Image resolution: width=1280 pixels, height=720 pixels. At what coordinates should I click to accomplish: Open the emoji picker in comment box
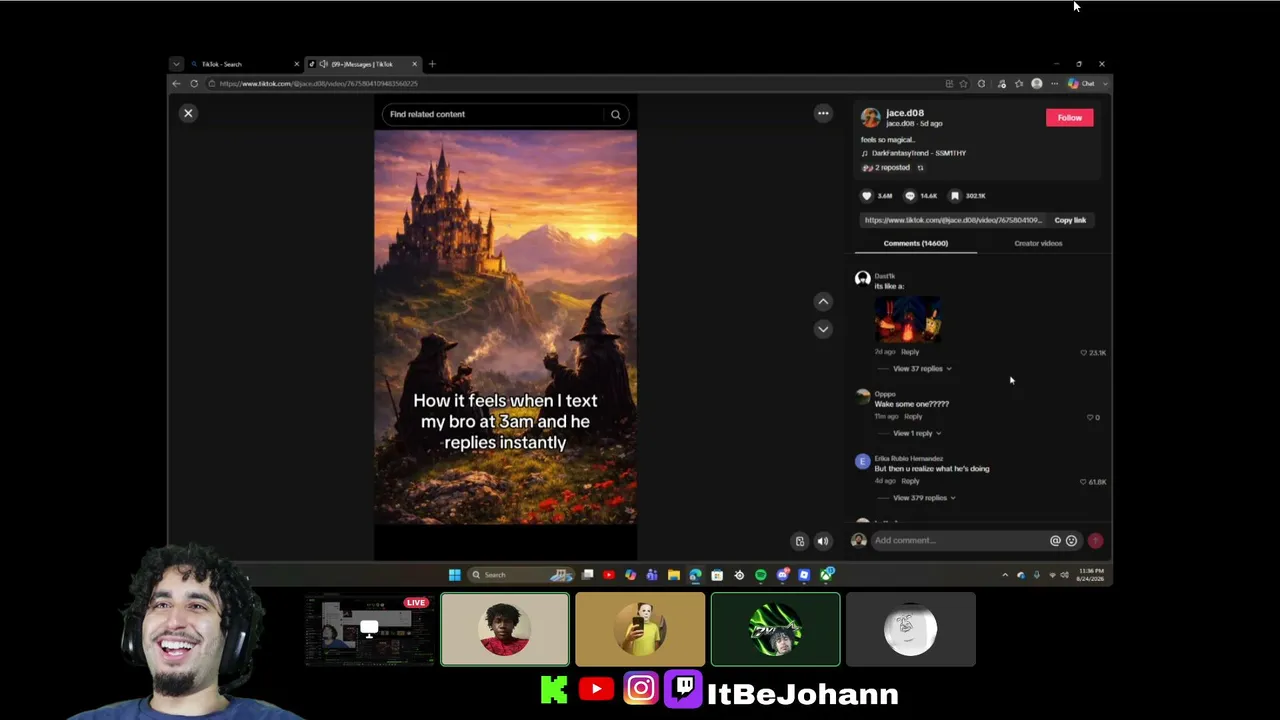coord(1071,541)
